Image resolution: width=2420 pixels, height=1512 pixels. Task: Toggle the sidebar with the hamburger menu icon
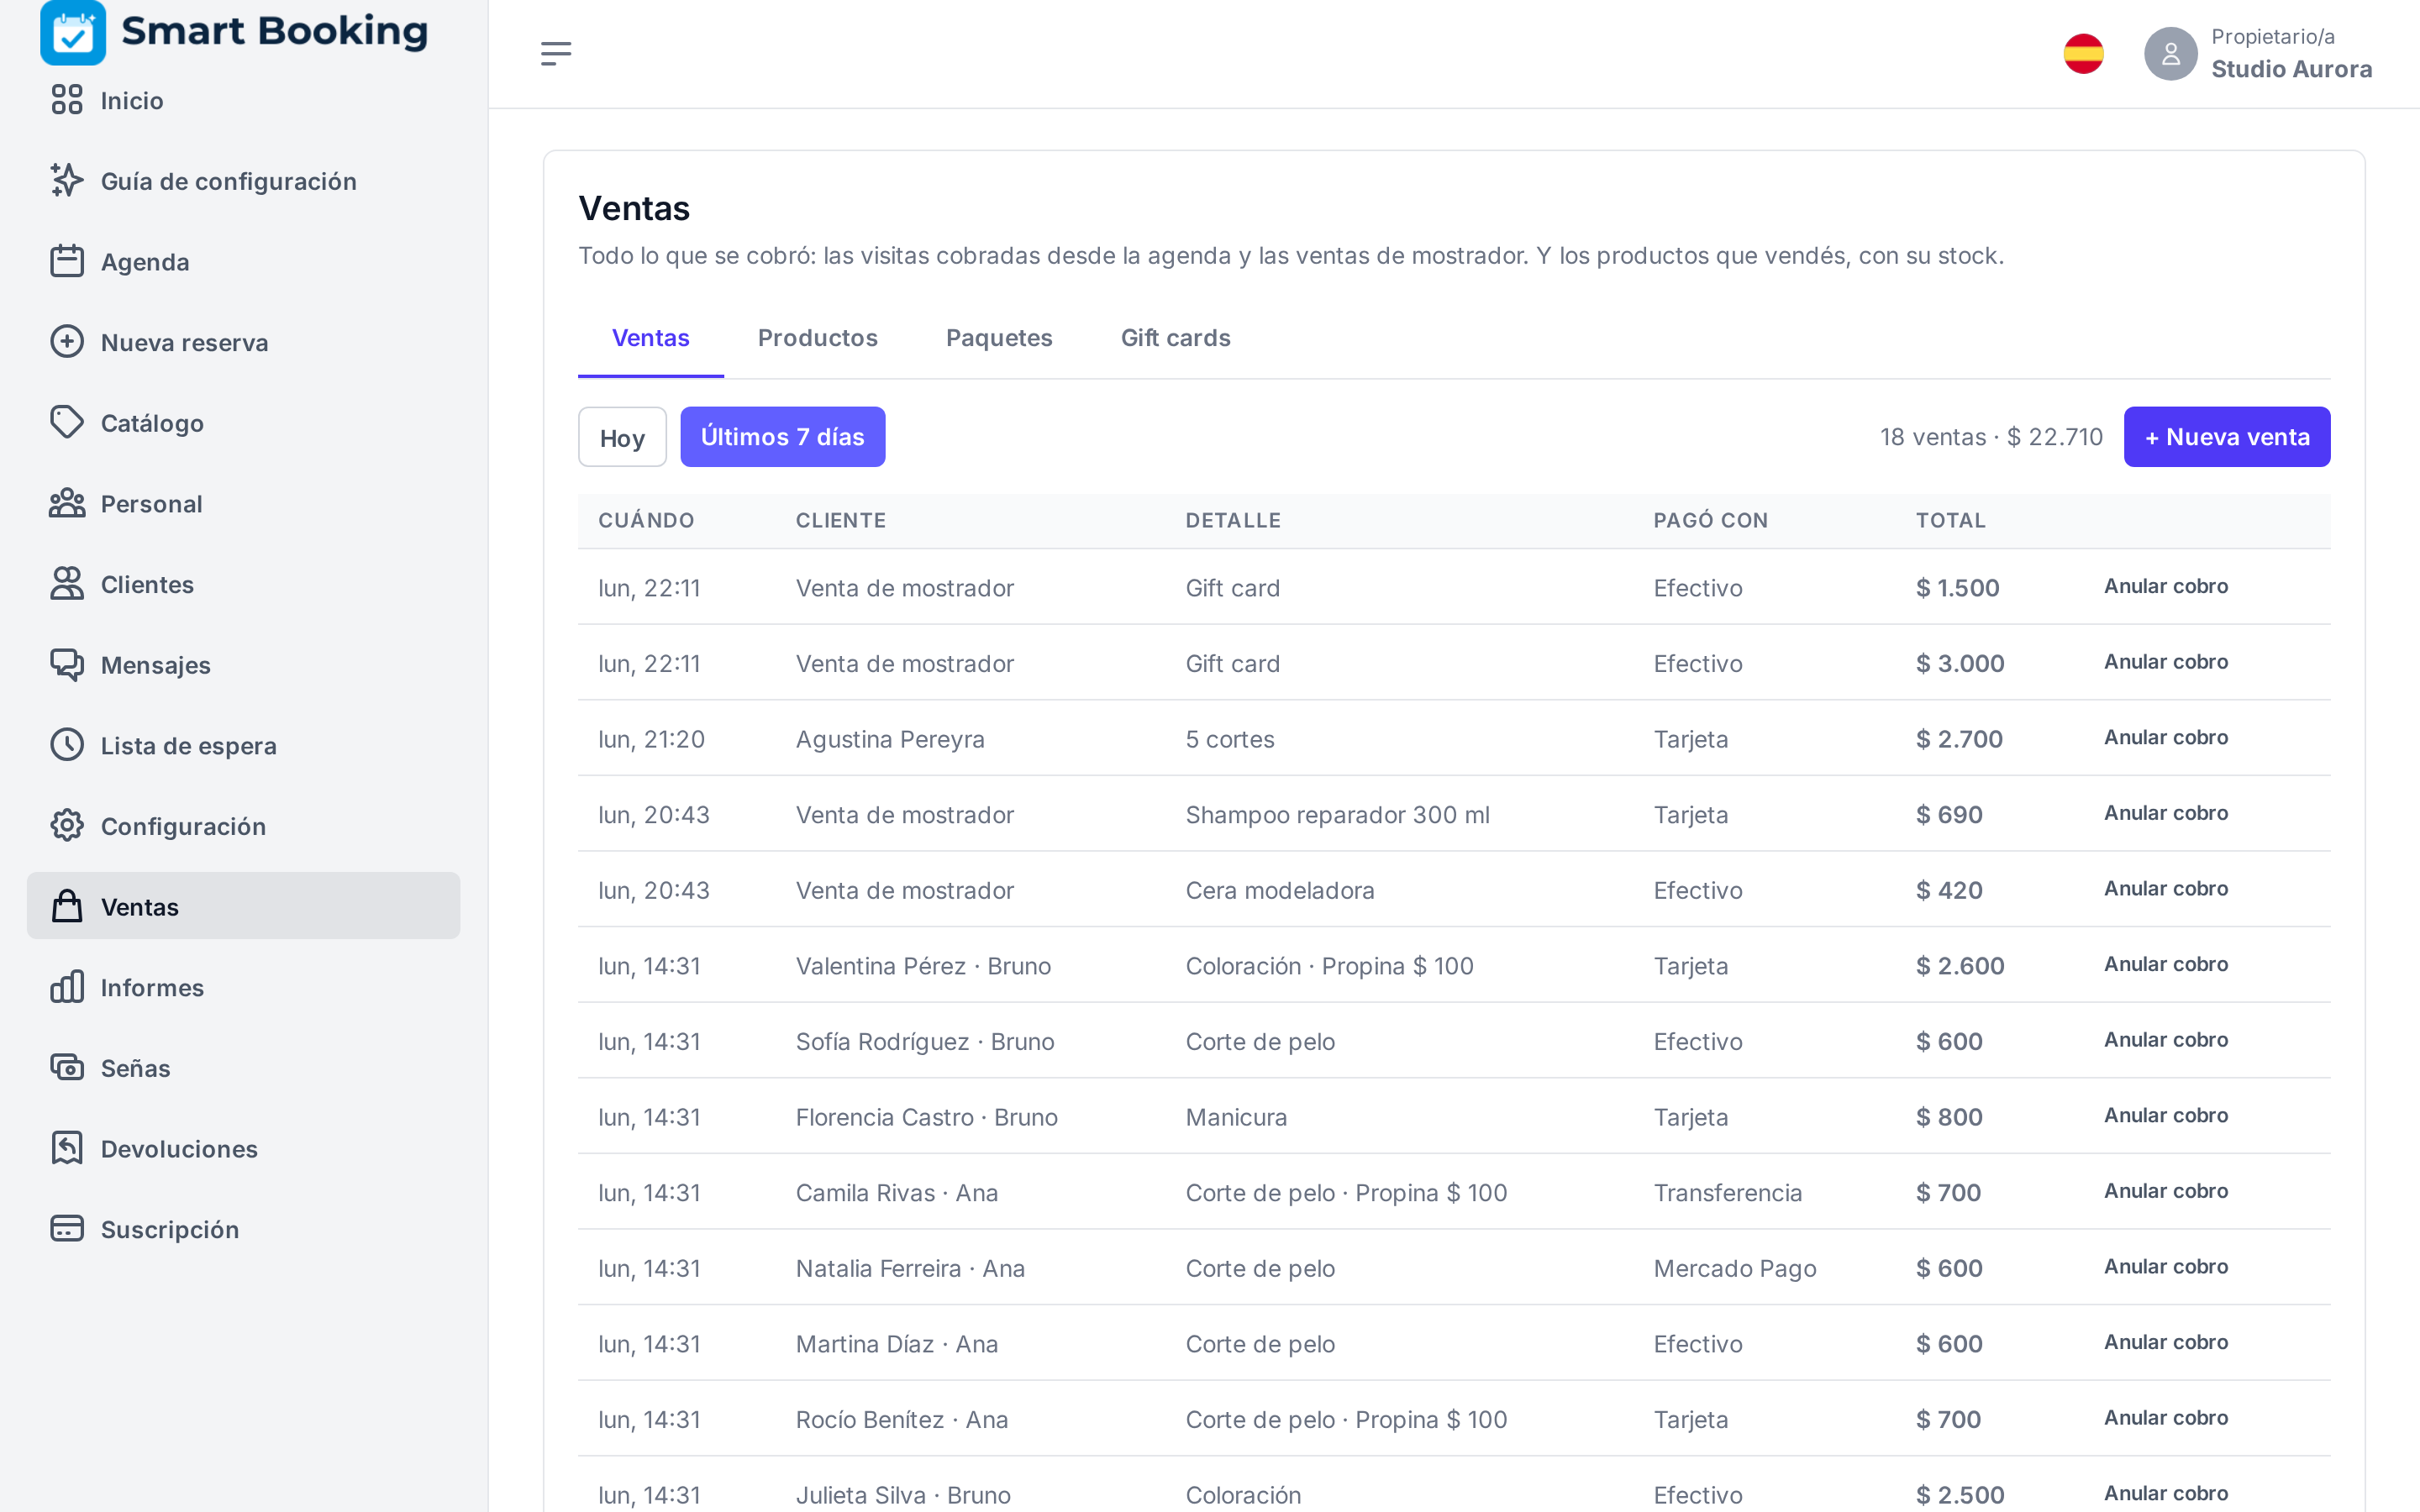click(x=556, y=53)
